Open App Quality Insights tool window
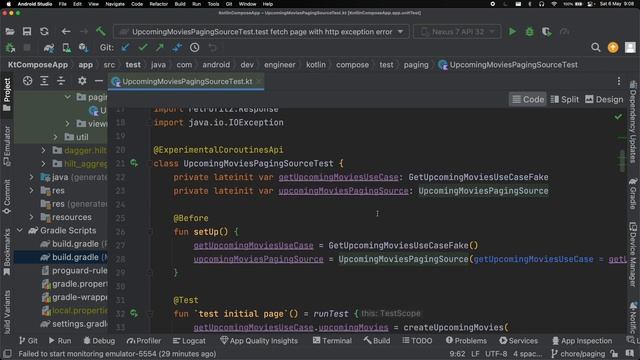 click(259, 340)
